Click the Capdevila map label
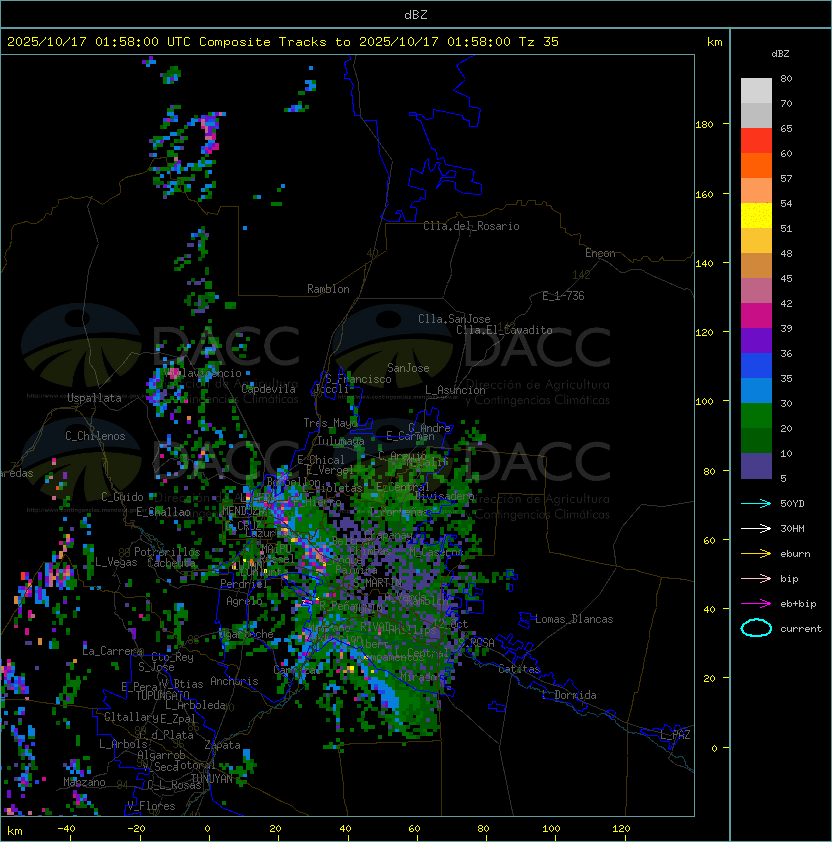This screenshot has width=832, height=842. tap(269, 389)
